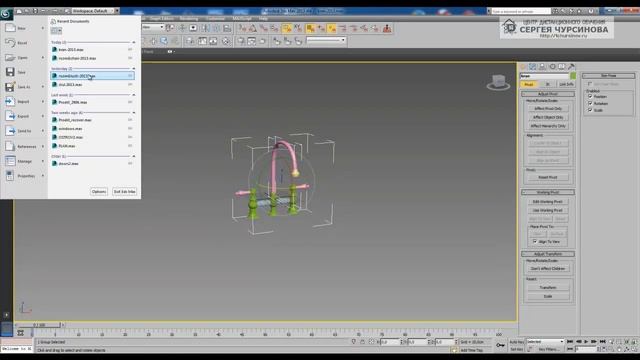Toggle Affect Pivot Only
The width and height of the screenshot is (640, 360).
pyautogui.click(x=548, y=109)
